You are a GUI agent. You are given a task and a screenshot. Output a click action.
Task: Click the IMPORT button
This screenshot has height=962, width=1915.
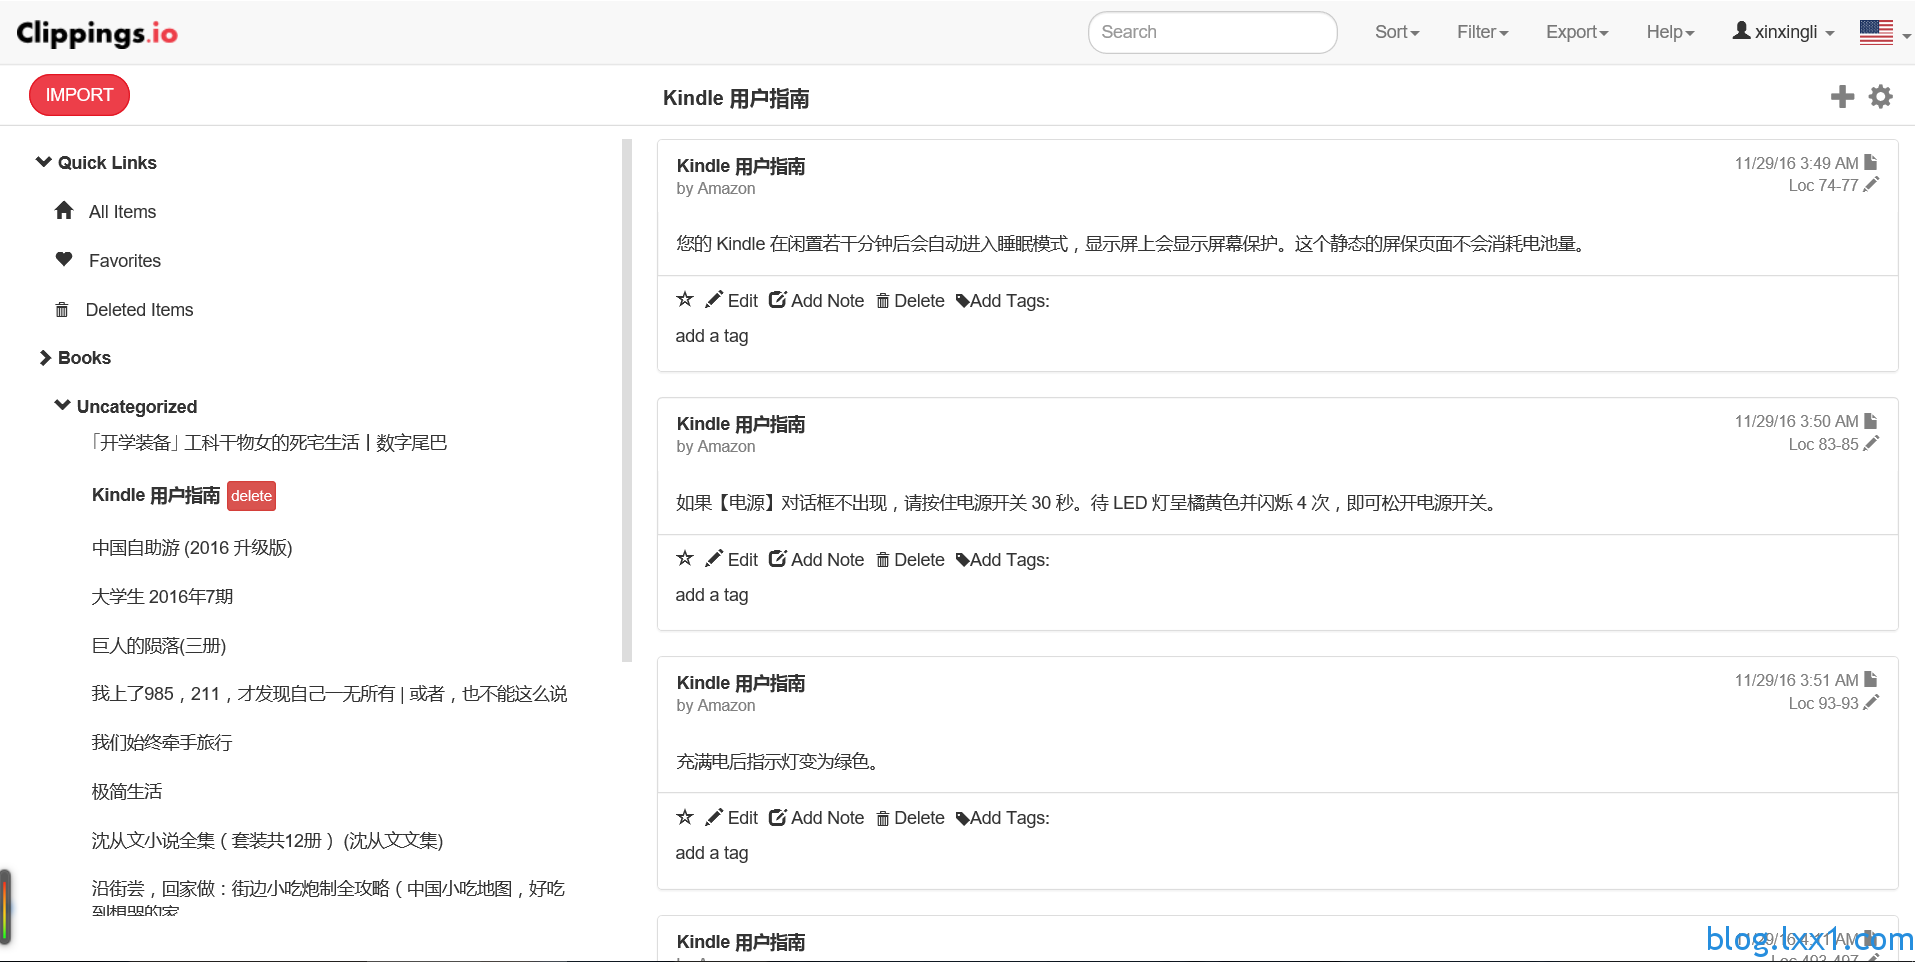(x=79, y=95)
